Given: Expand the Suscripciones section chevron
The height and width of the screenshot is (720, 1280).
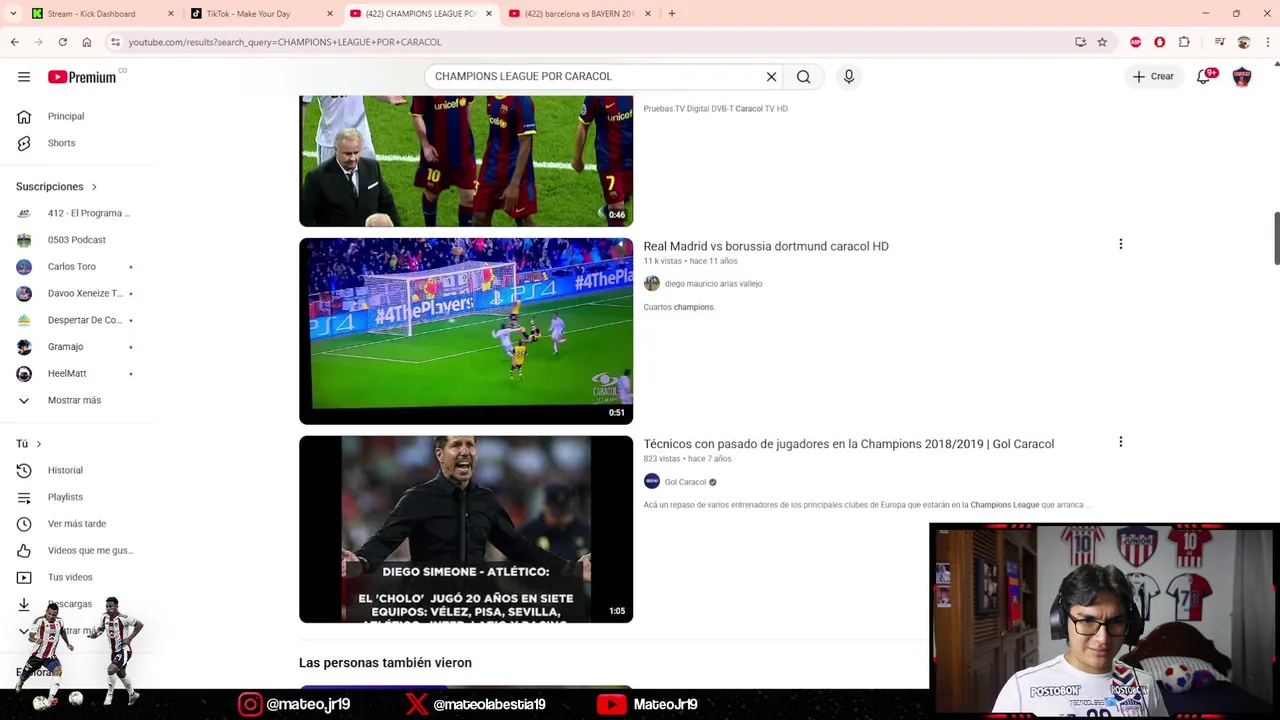Looking at the screenshot, I should click(x=94, y=187).
